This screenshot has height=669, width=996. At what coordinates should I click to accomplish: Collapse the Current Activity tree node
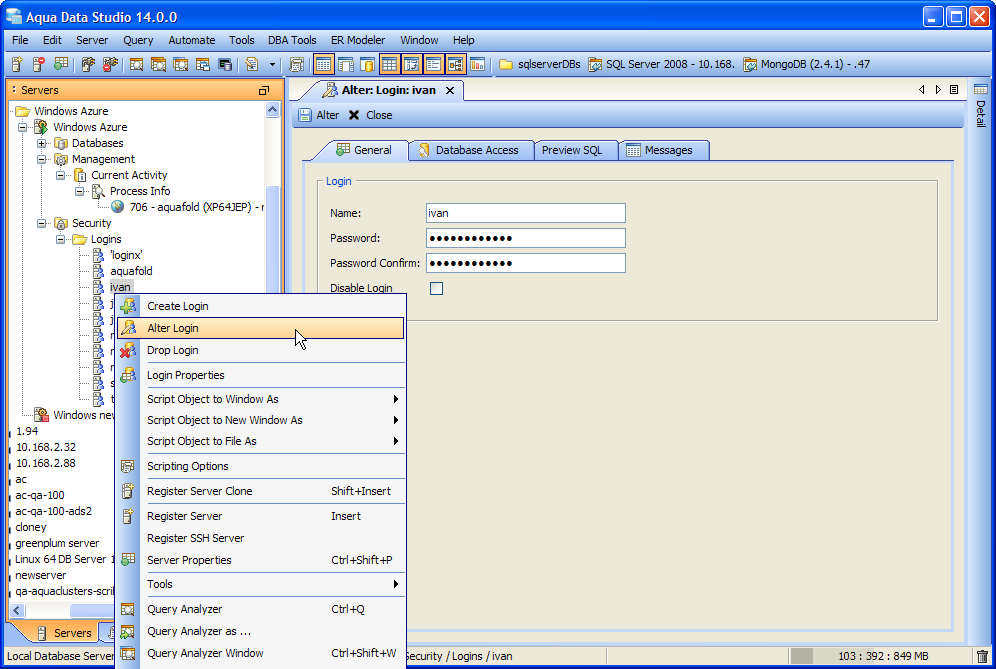[x=61, y=175]
